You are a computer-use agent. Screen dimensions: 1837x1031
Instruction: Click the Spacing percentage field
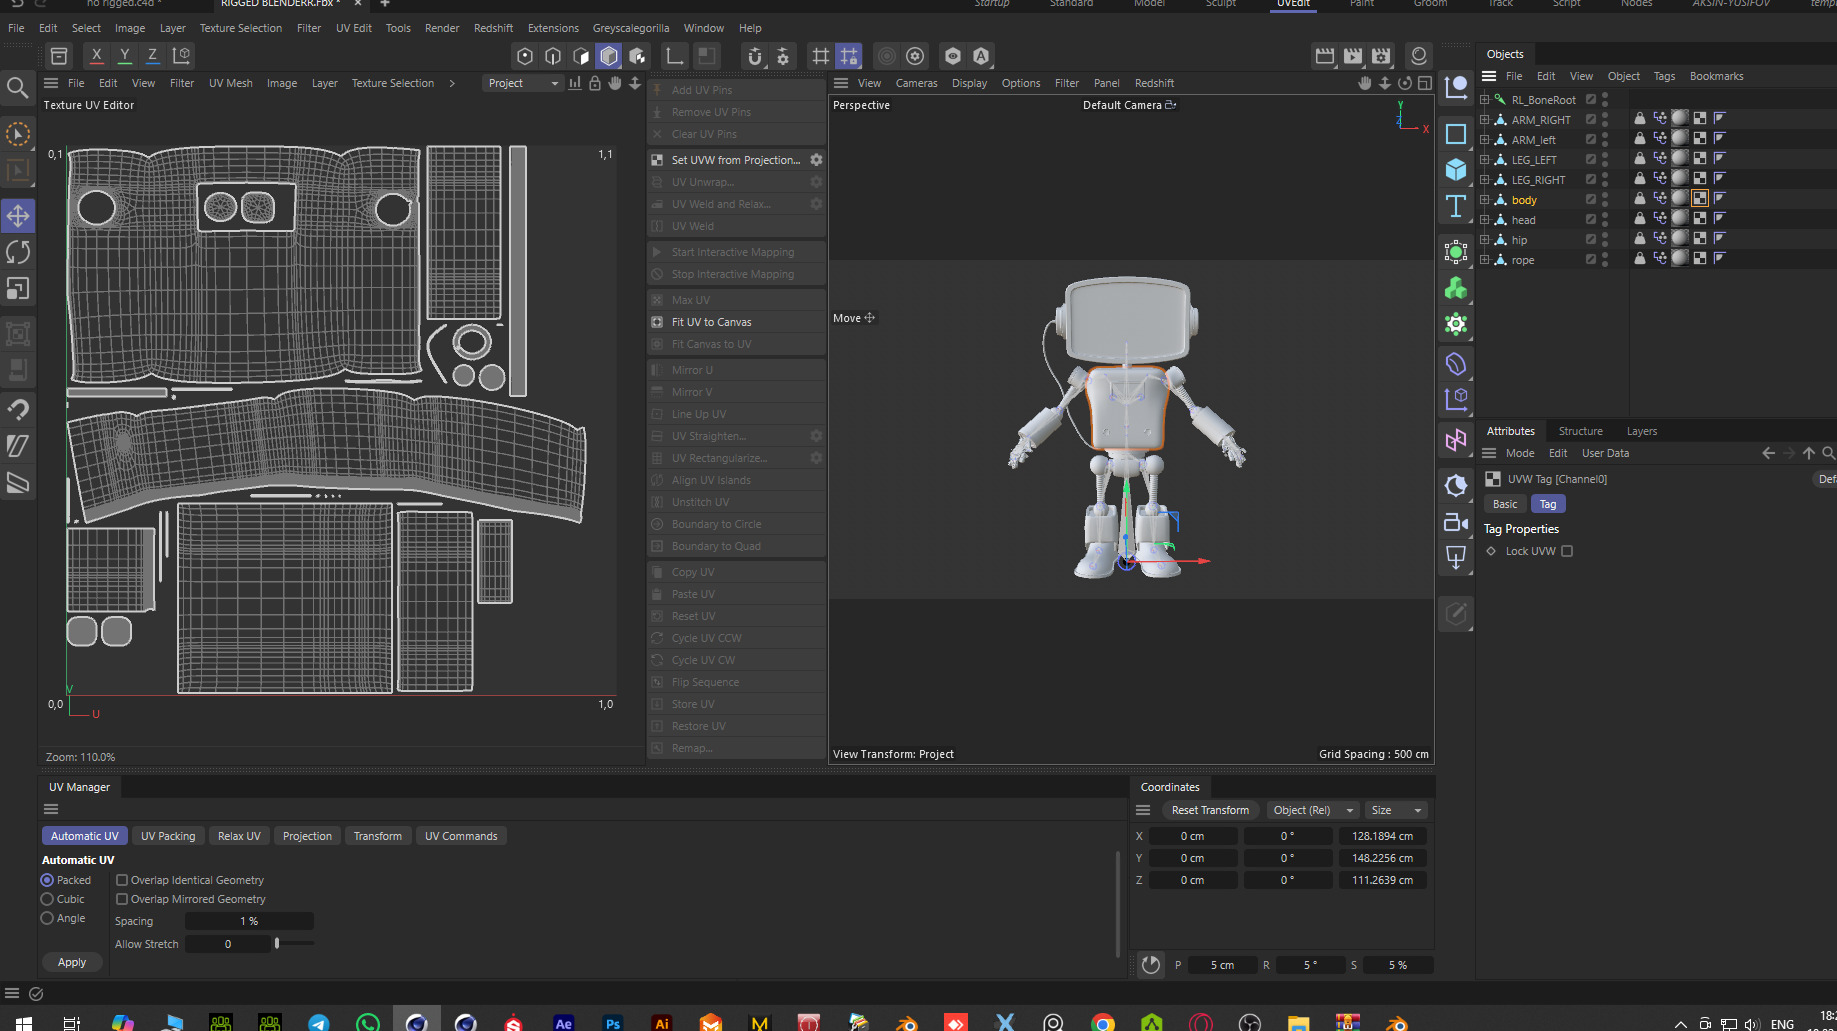tap(249, 921)
